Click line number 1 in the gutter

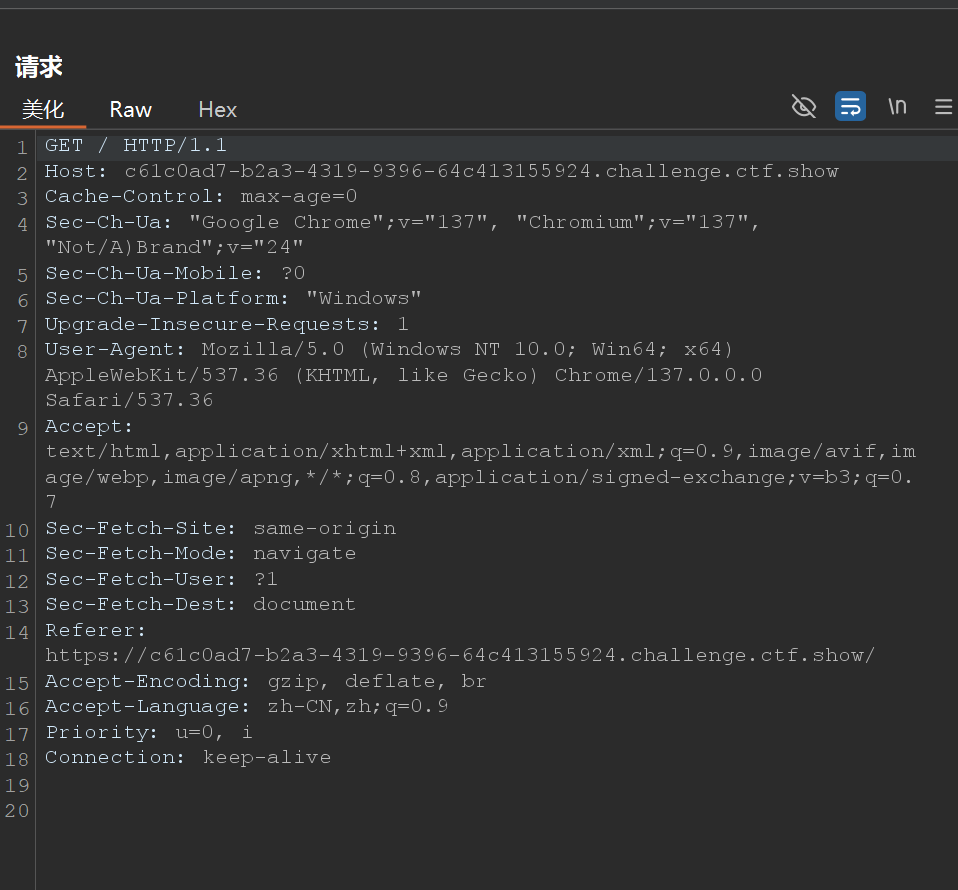pyautogui.click(x=22, y=145)
